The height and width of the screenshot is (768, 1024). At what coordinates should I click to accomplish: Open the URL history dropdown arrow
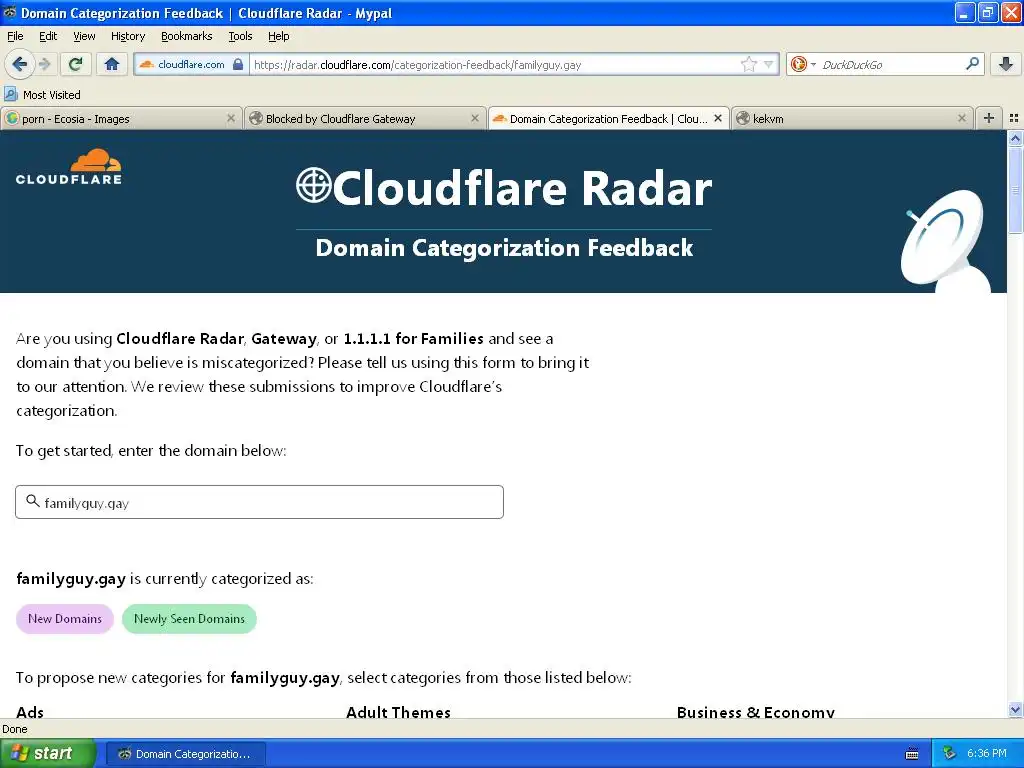[769, 64]
